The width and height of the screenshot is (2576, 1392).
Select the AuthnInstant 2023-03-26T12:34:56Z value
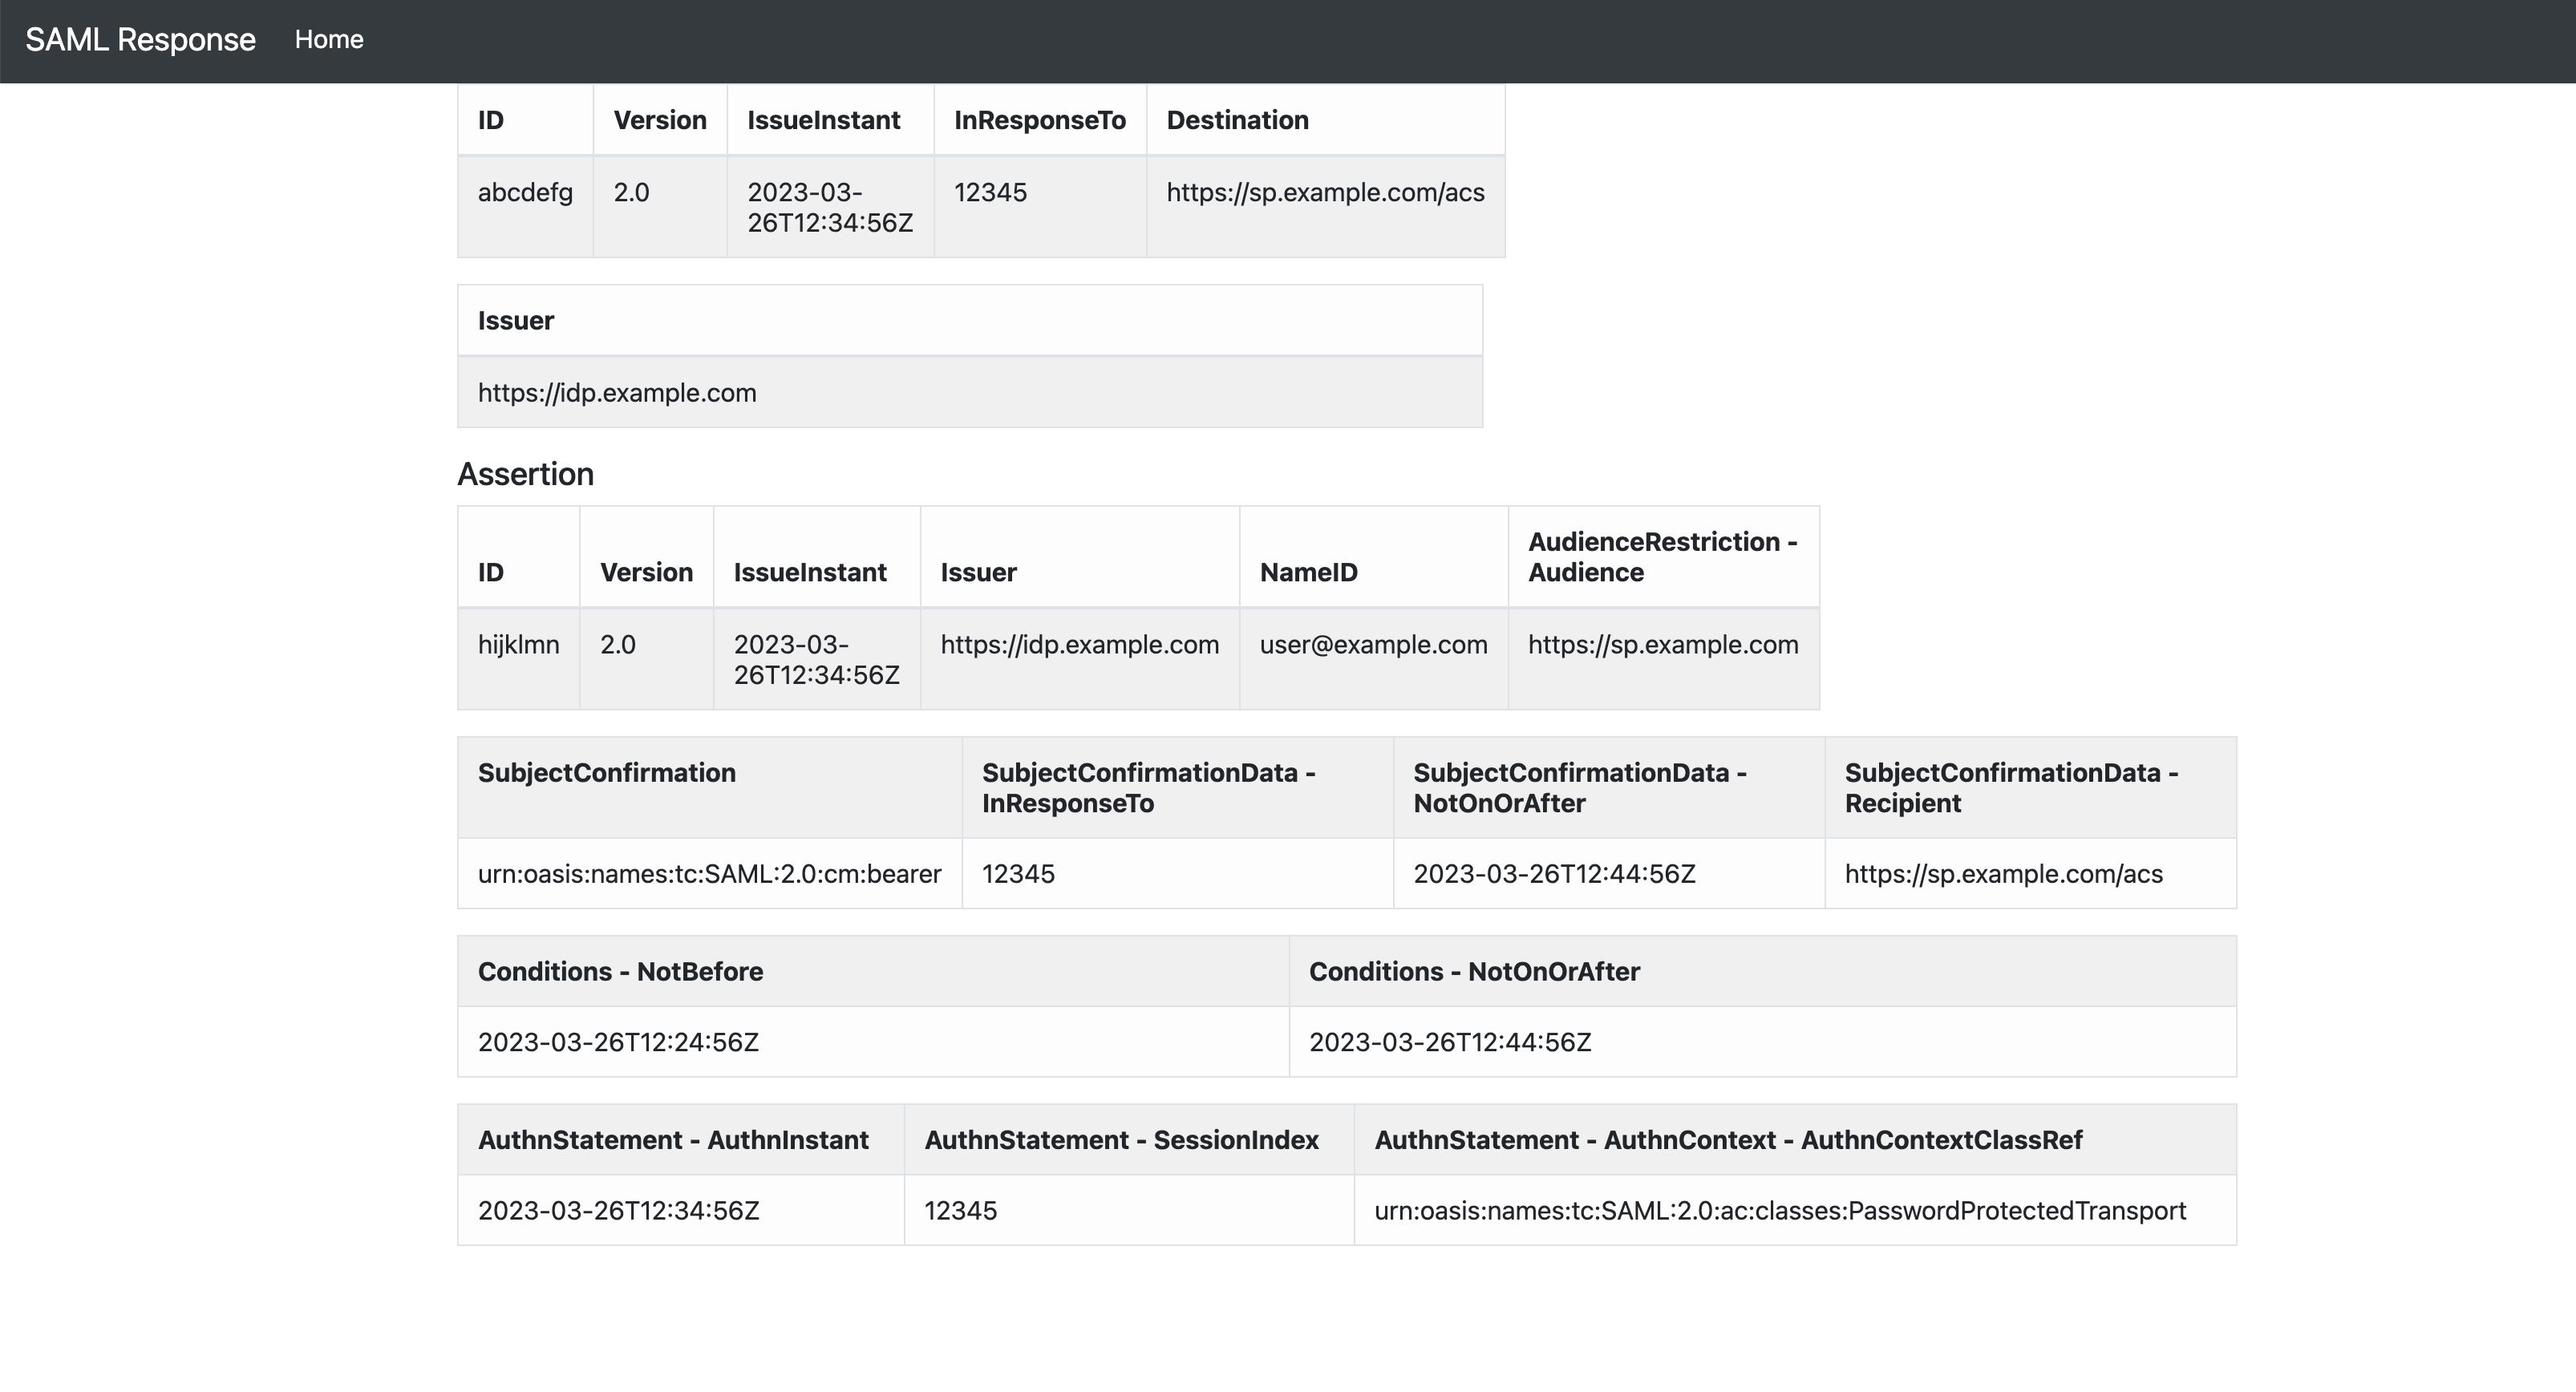point(681,1210)
